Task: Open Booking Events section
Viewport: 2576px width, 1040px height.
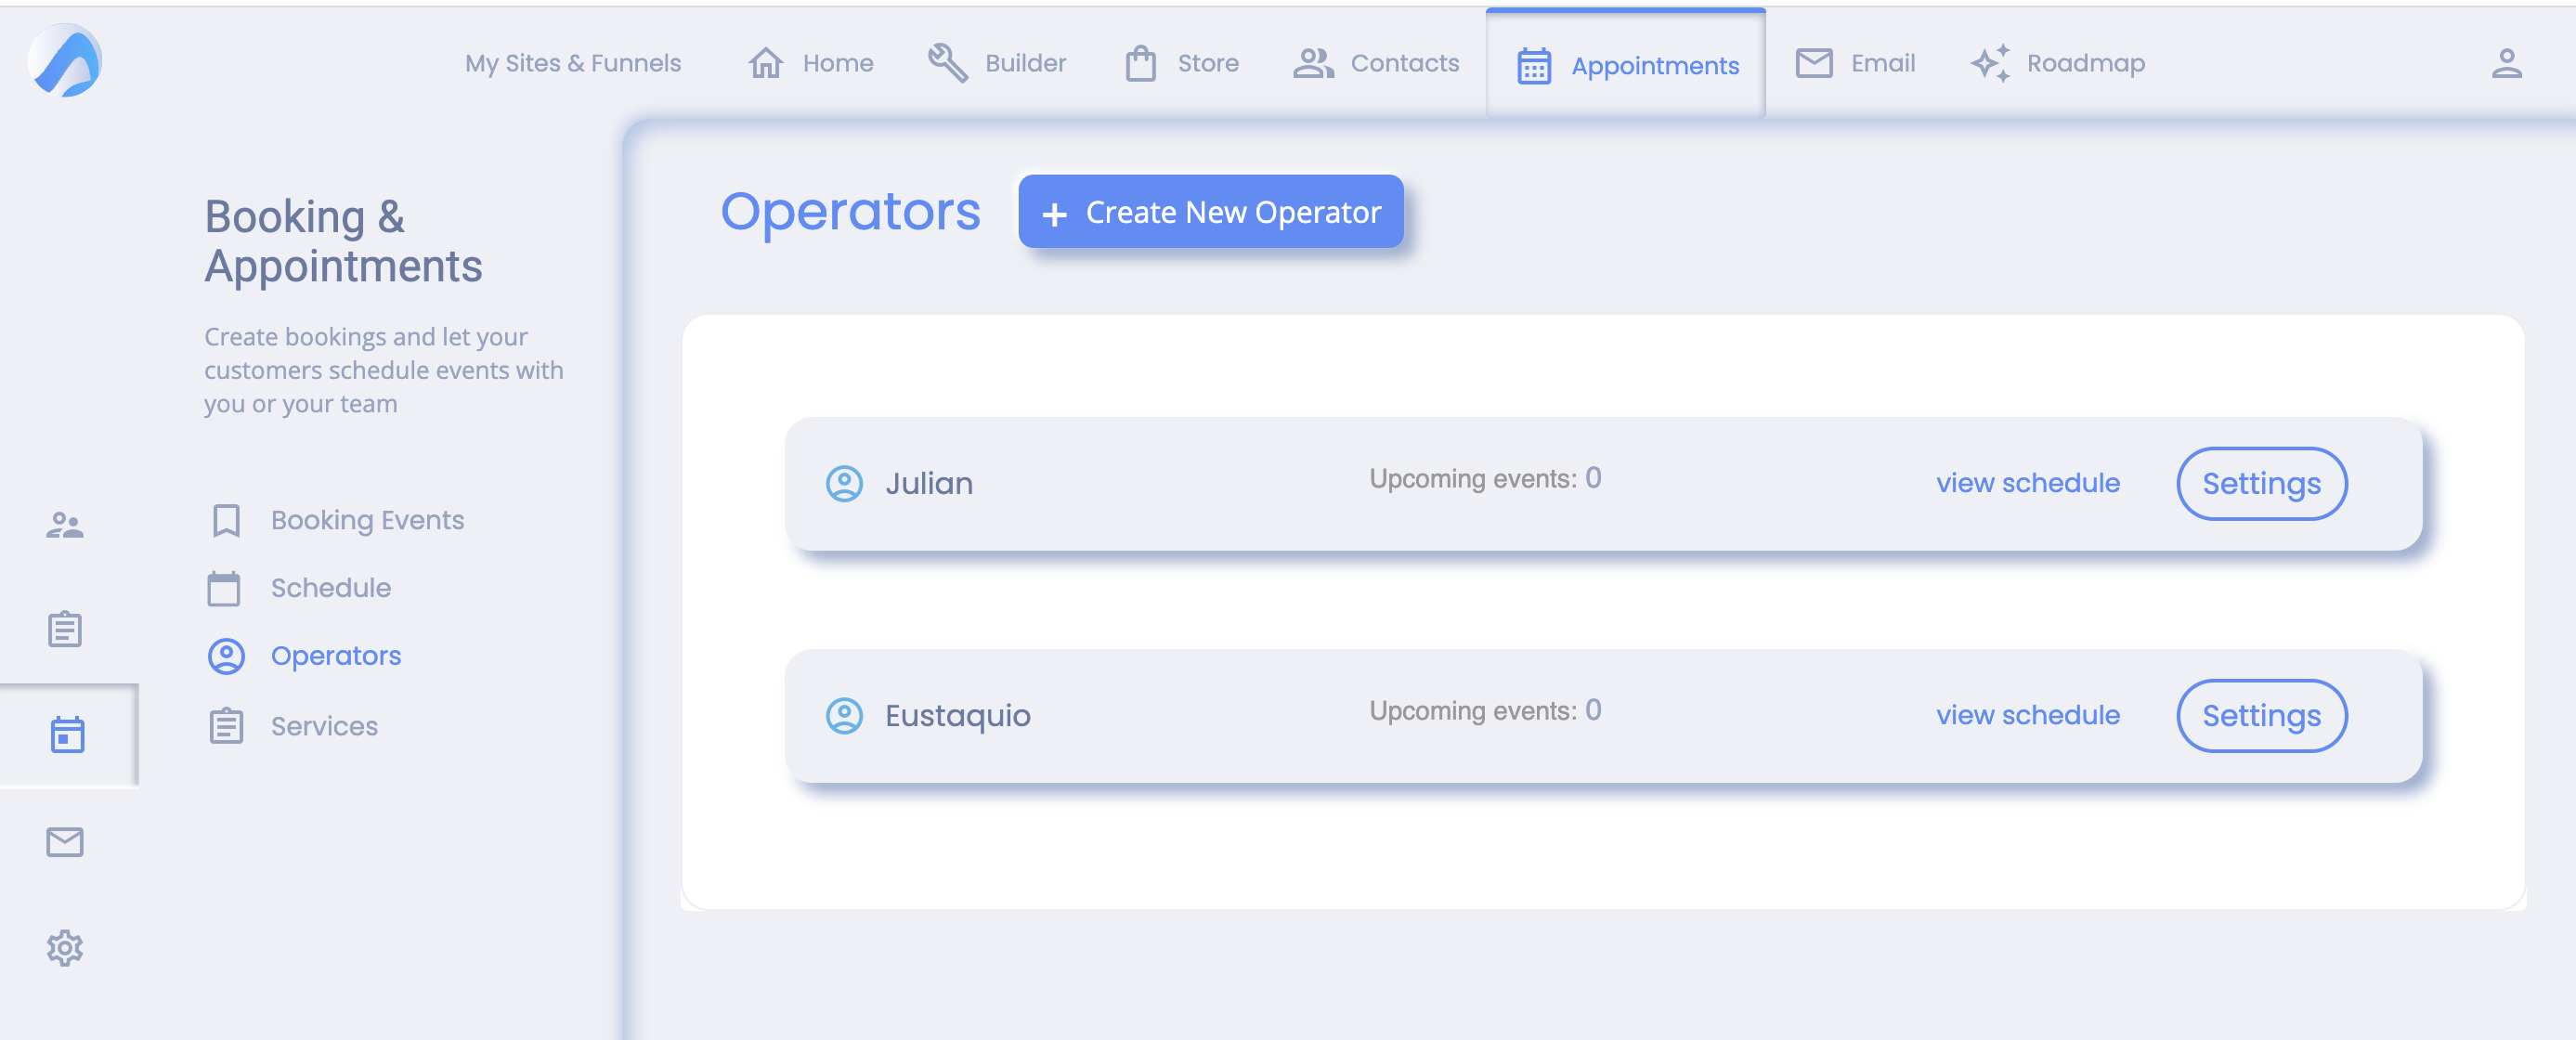Action: (x=338, y=520)
